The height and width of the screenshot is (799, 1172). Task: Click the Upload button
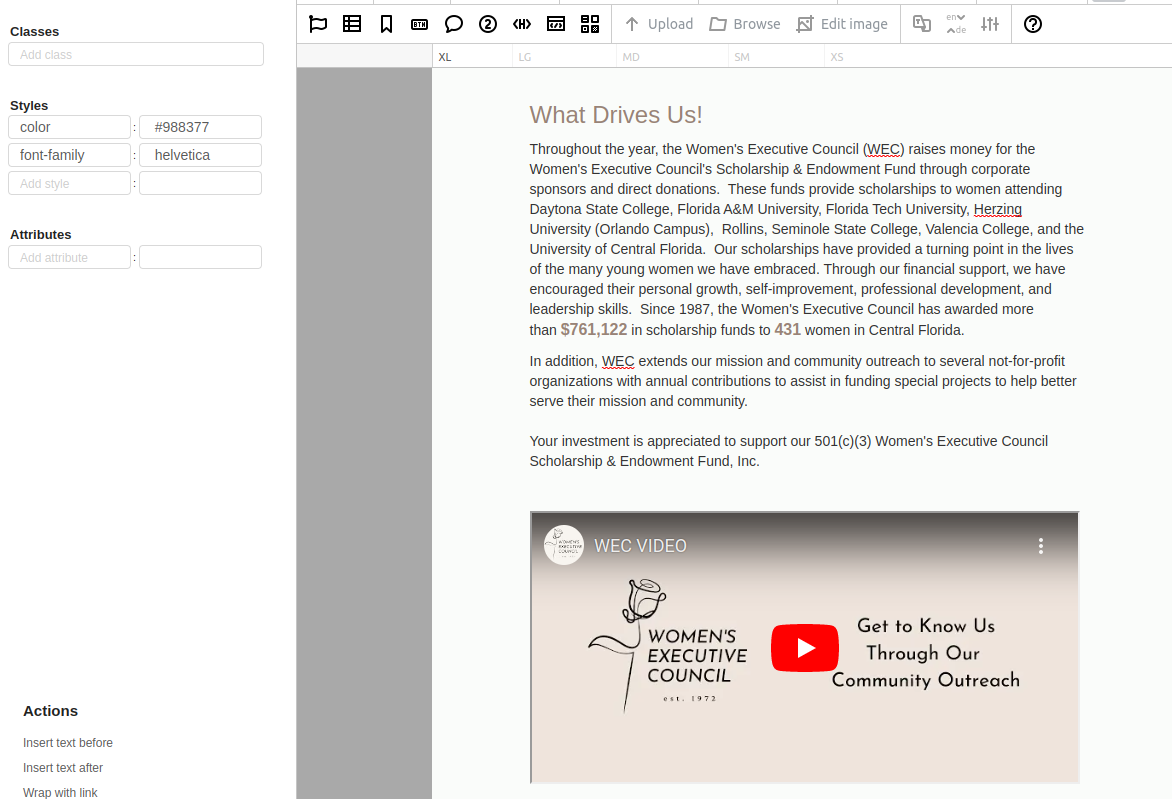point(659,24)
